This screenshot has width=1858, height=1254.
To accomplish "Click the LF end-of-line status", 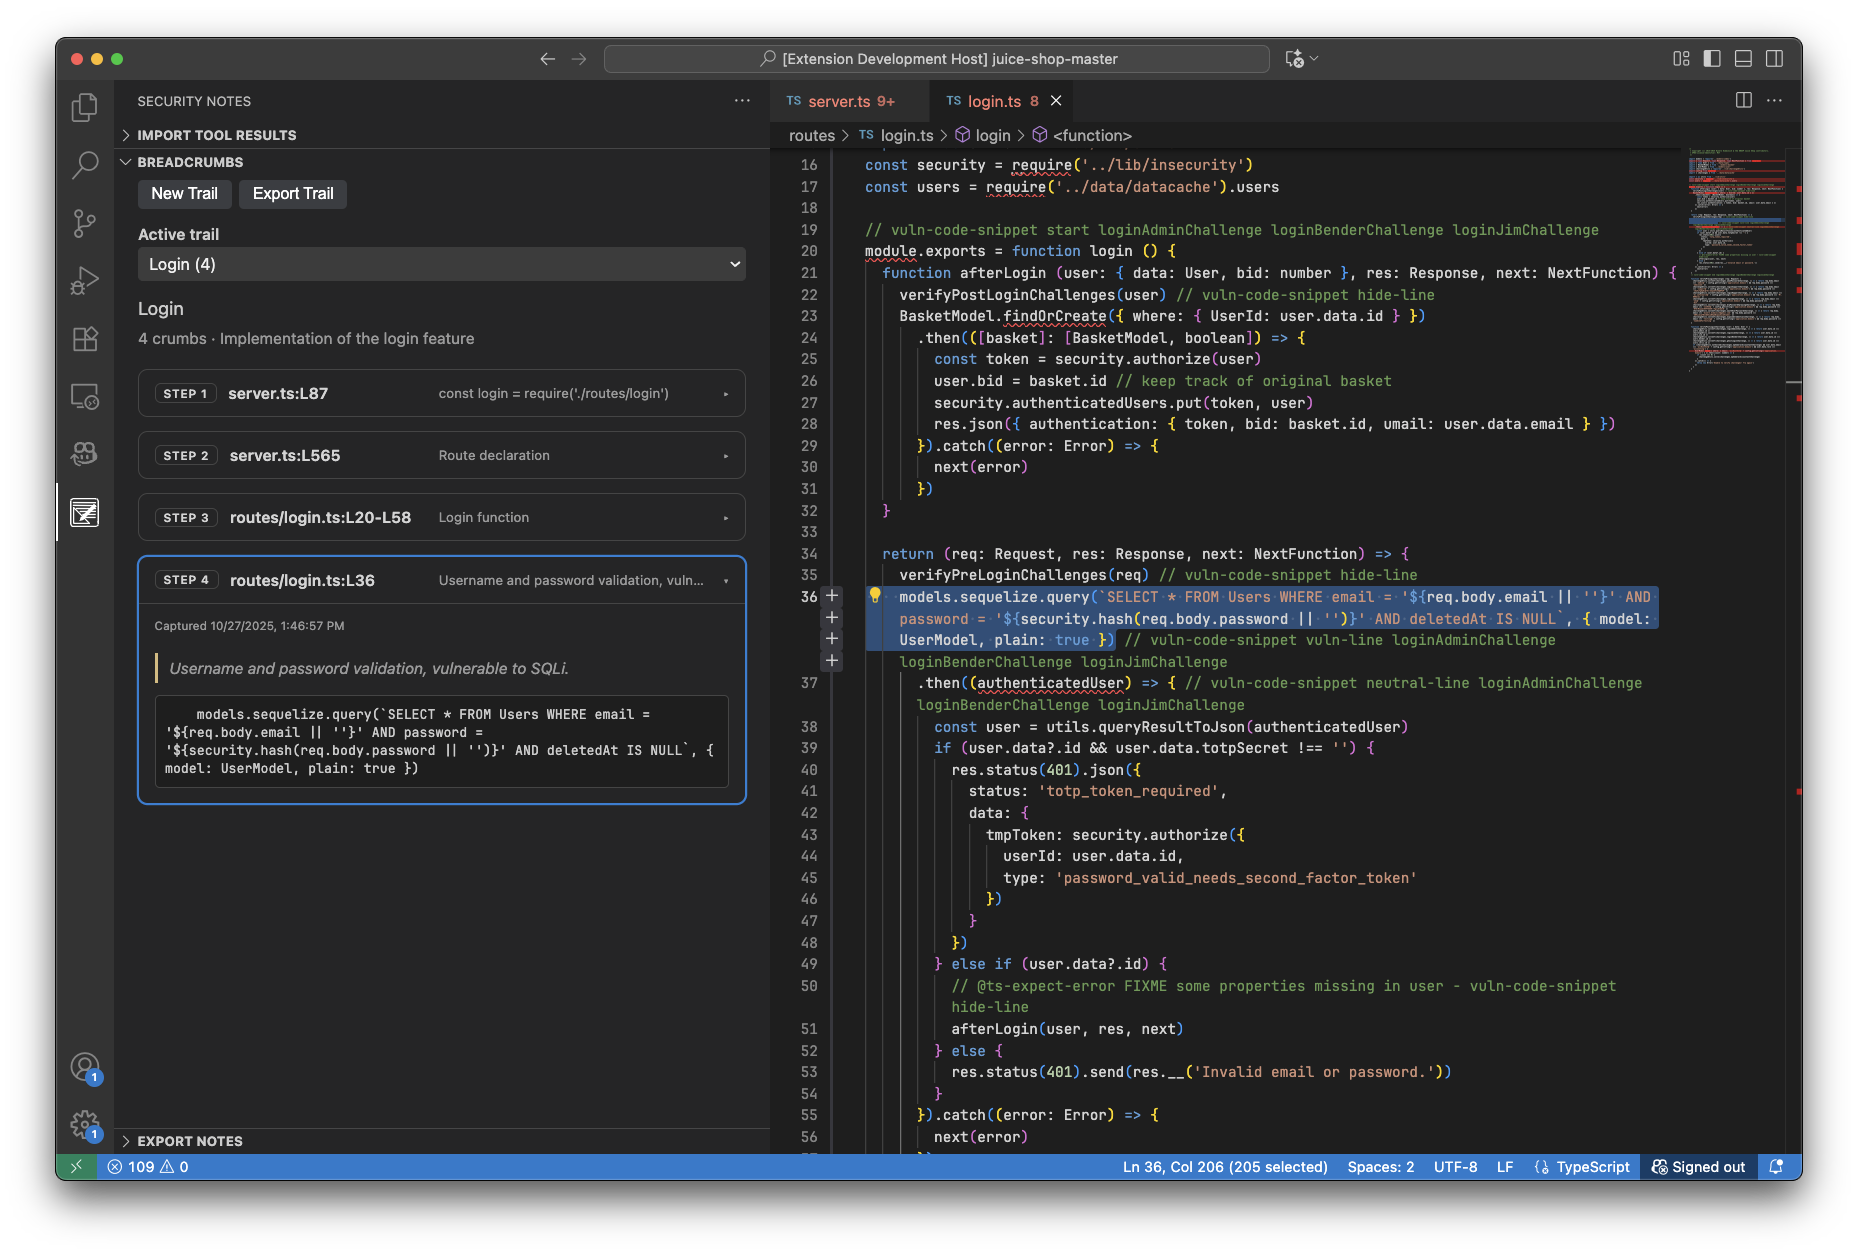I will point(1504,1166).
